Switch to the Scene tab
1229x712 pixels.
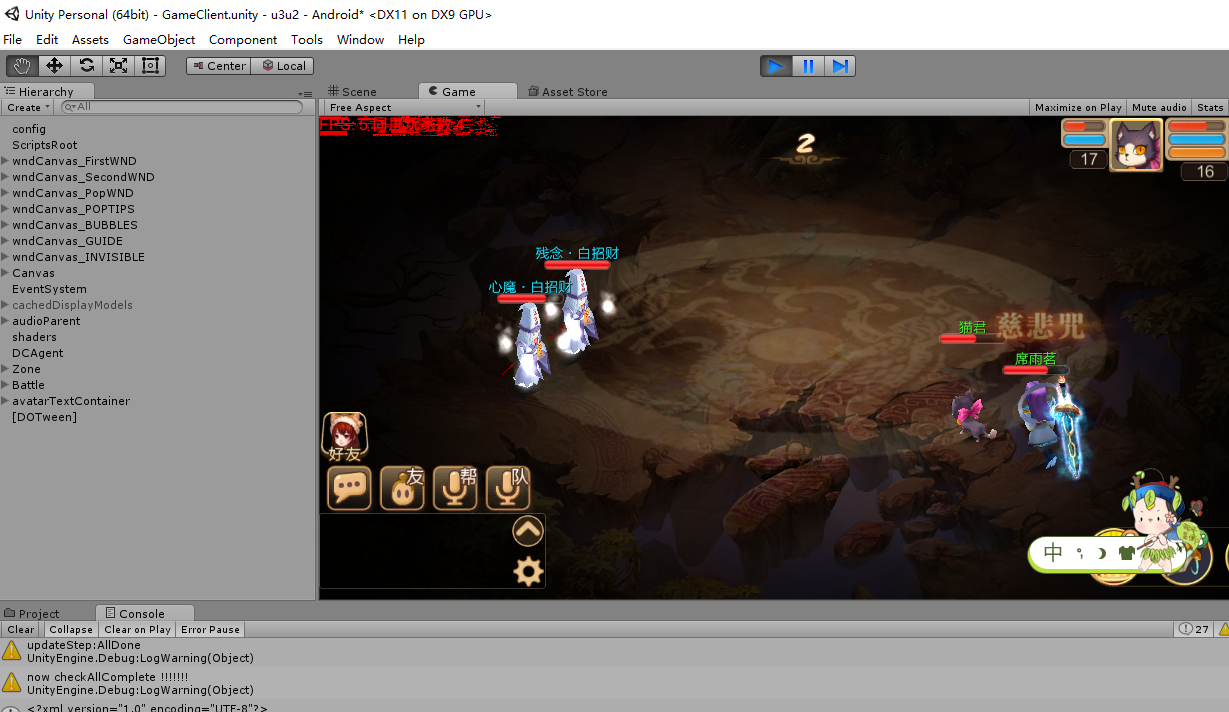[x=352, y=91]
